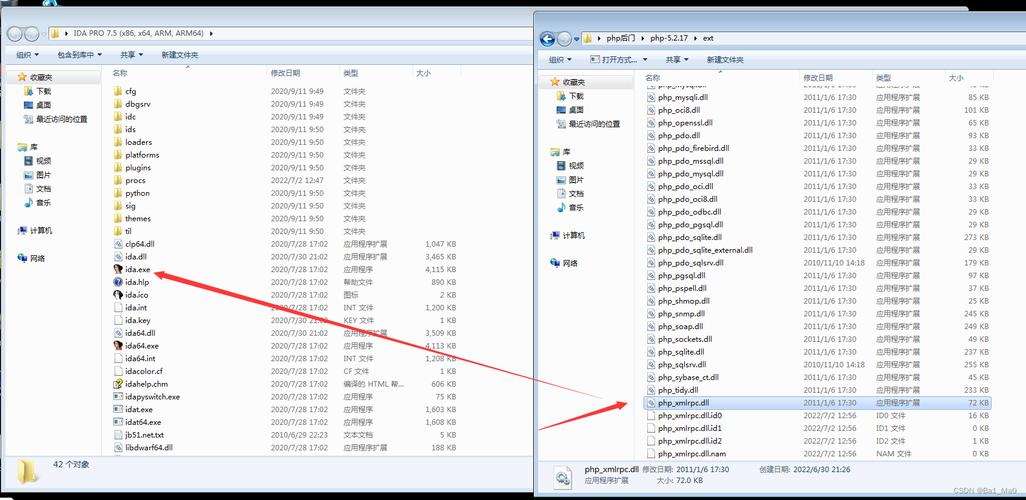Click the ida.exe application icon
This screenshot has width=1026, height=500.
tap(118, 270)
